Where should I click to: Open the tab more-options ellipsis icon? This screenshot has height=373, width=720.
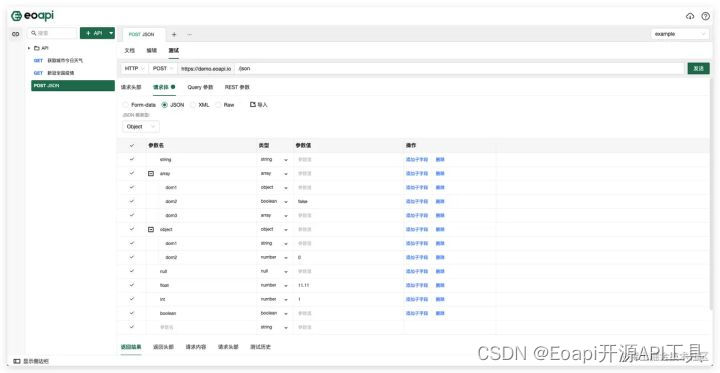189,34
